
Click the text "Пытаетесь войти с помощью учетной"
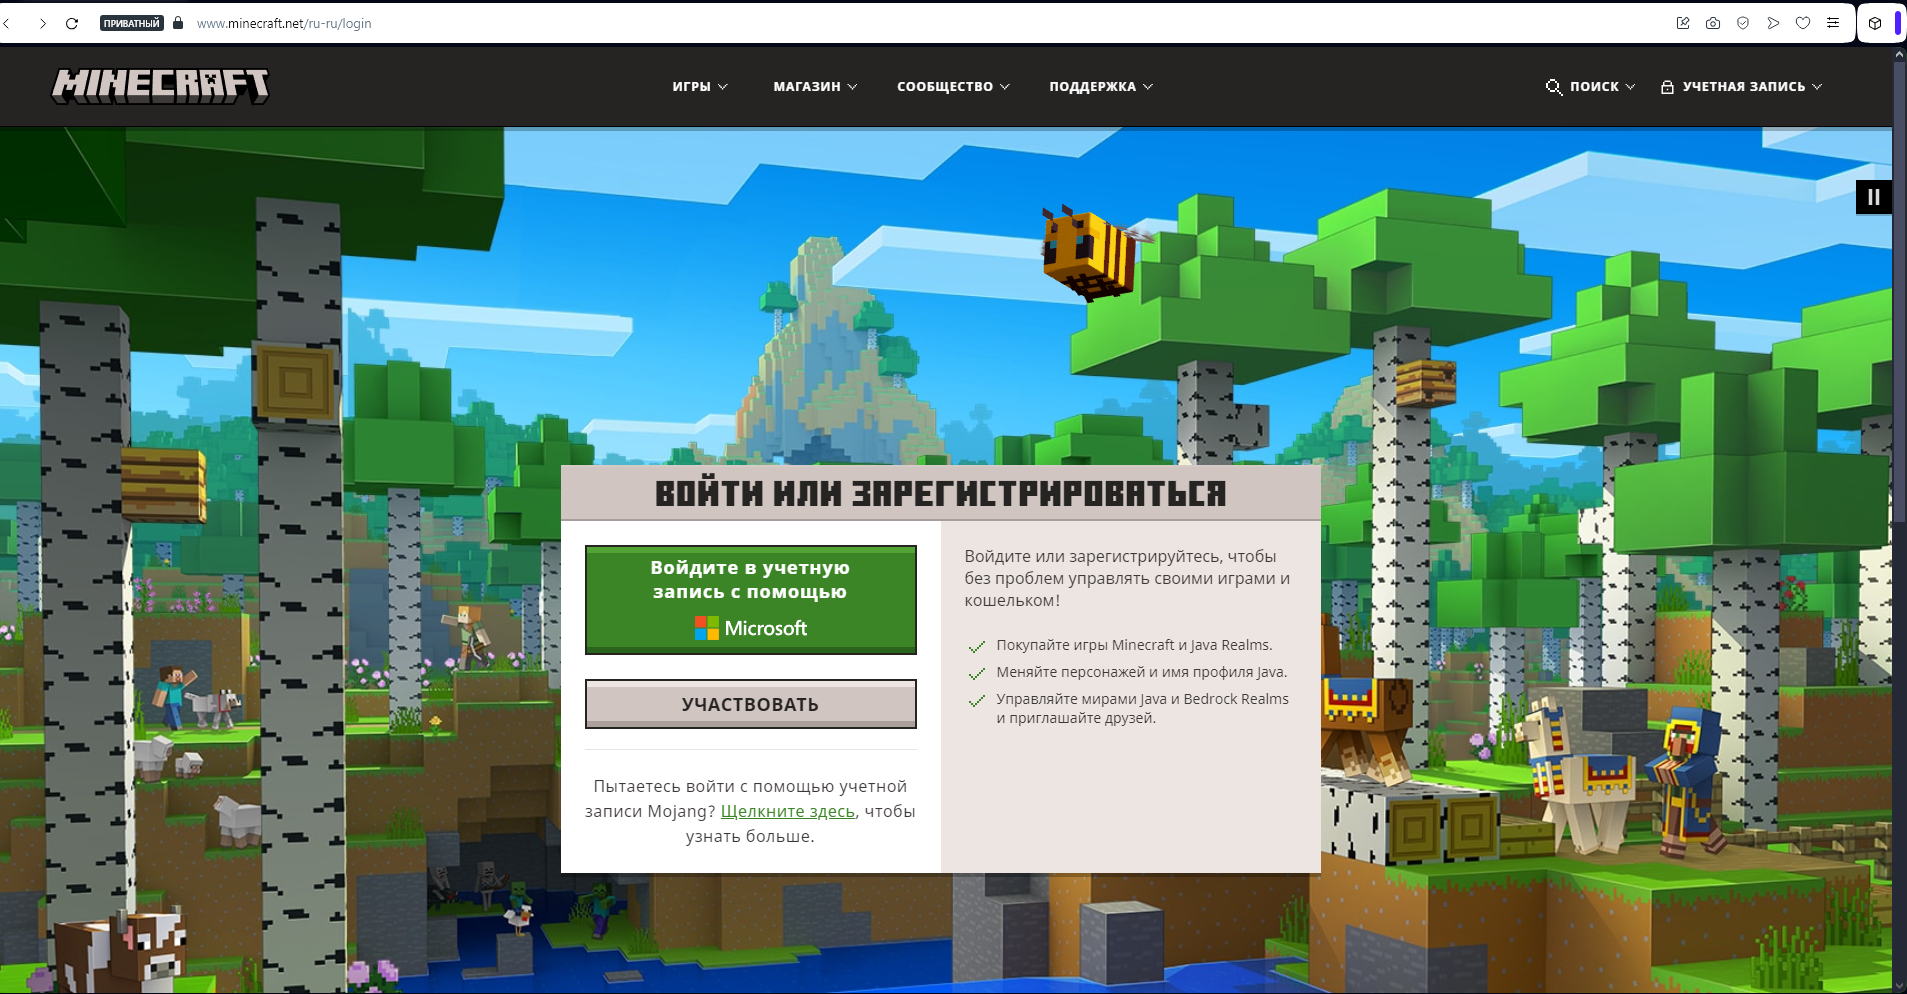(x=750, y=786)
